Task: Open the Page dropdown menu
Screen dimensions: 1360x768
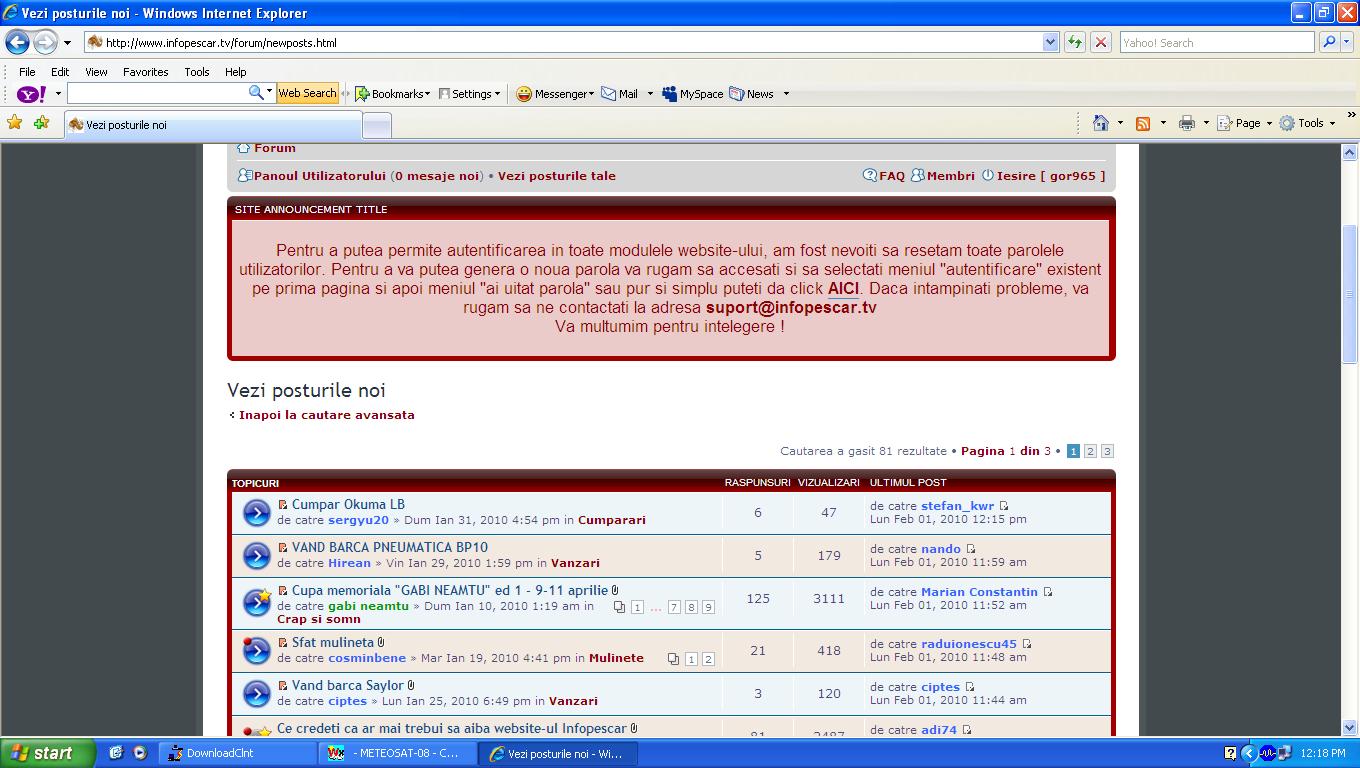Action: tap(1249, 123)
